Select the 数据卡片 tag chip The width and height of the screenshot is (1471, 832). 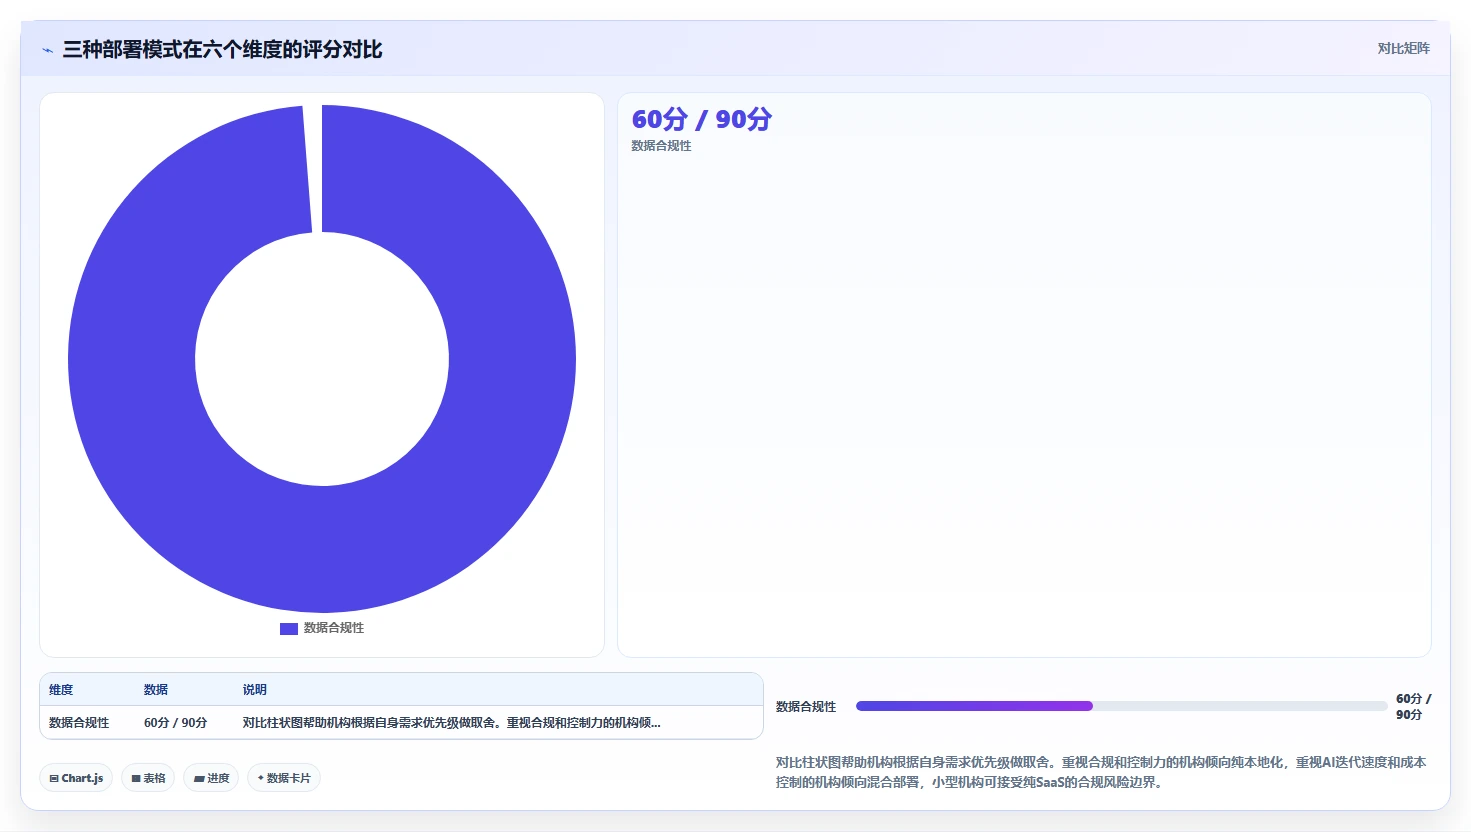(x=284, y=778)
